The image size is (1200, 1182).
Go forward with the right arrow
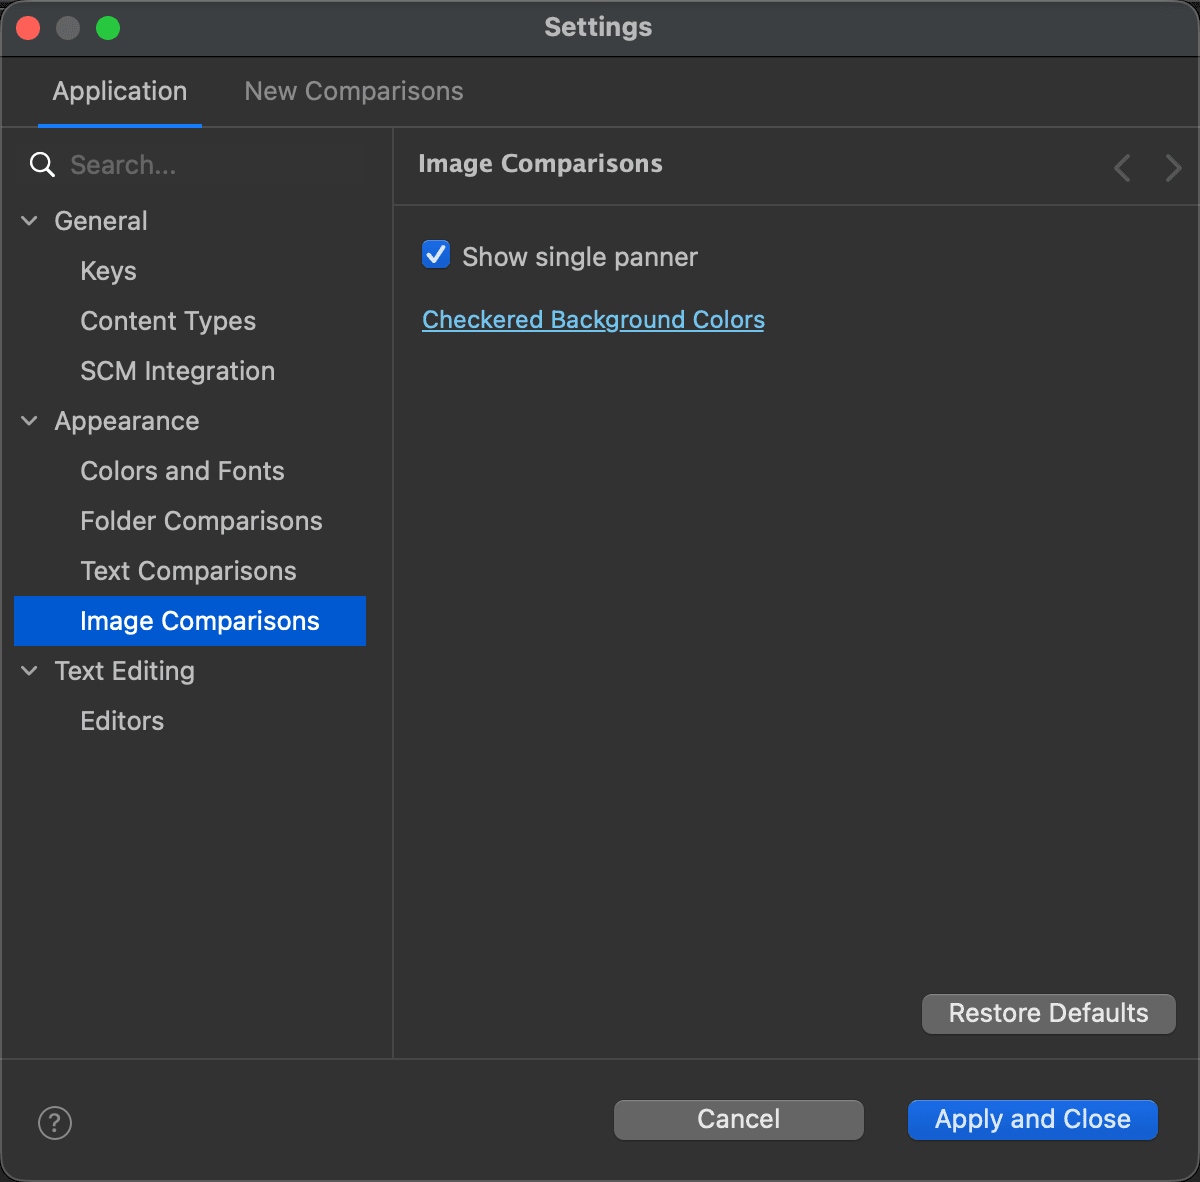click(1173, 167)
